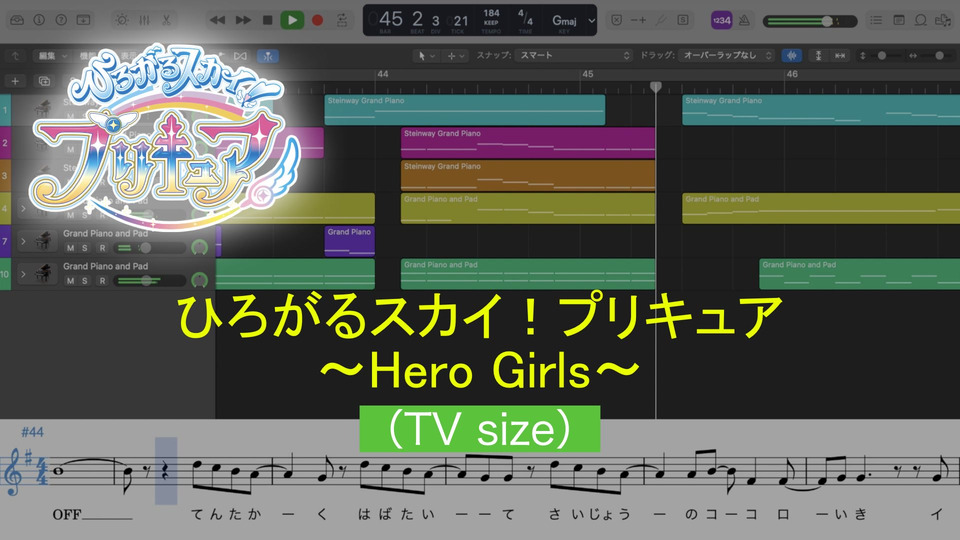Click the bar position 45 display
Image resolution: width=960 pixels, height=540 pixels.
pos(390,18)
